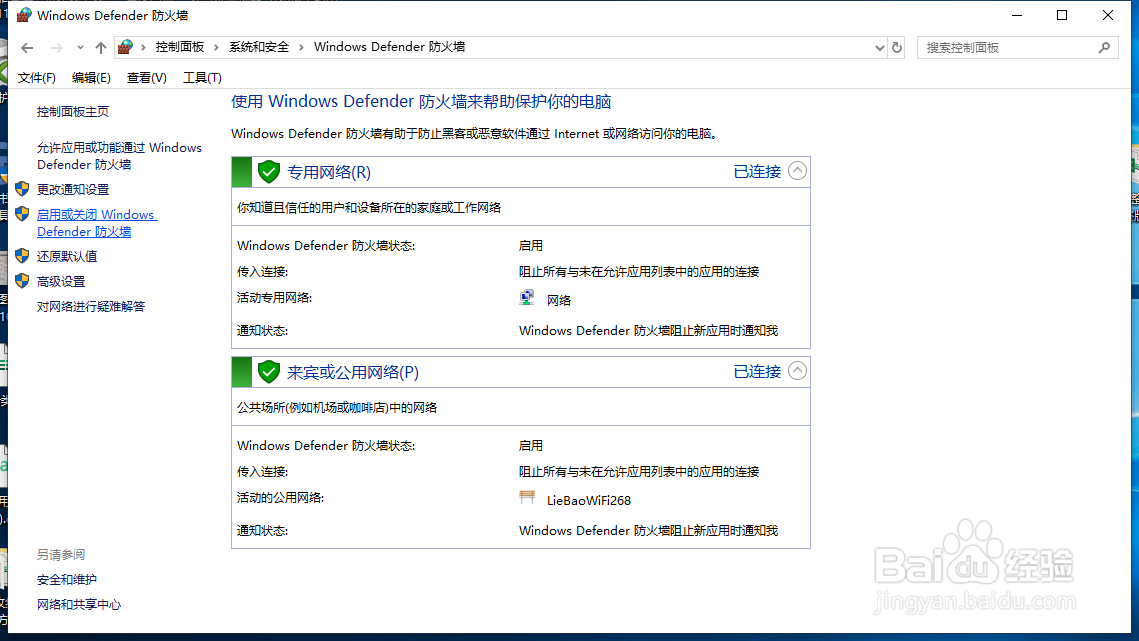Click the firewall icon in the address bar
This screenshot has width=1139, height=641.
coord(126,47)
